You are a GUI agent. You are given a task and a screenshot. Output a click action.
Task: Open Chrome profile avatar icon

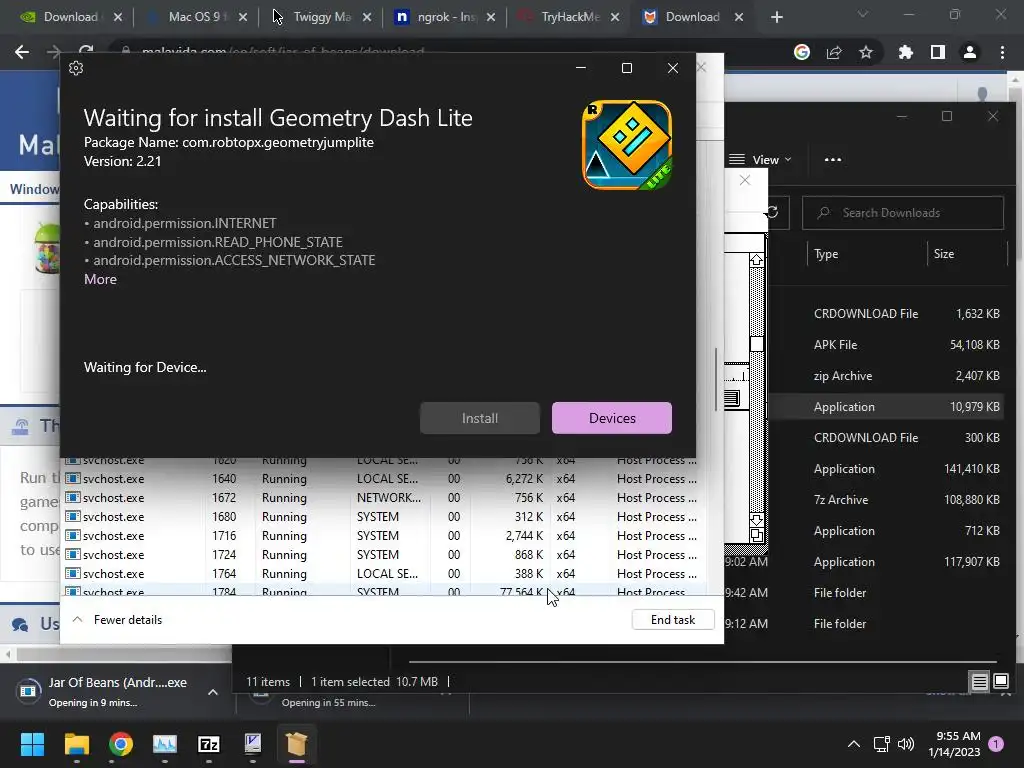970,52
